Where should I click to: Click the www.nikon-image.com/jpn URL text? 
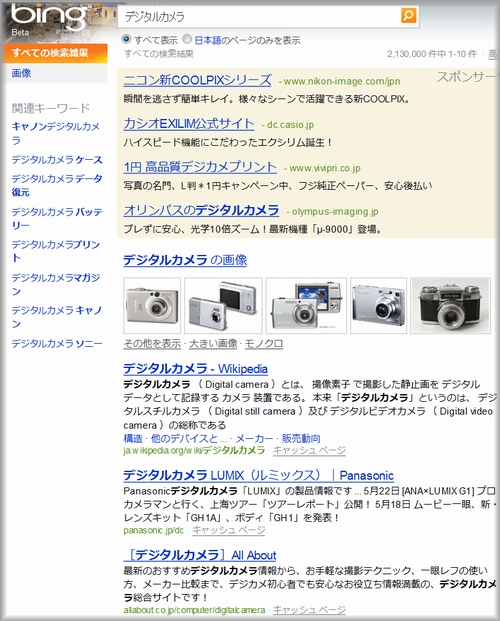click(342, 82)
